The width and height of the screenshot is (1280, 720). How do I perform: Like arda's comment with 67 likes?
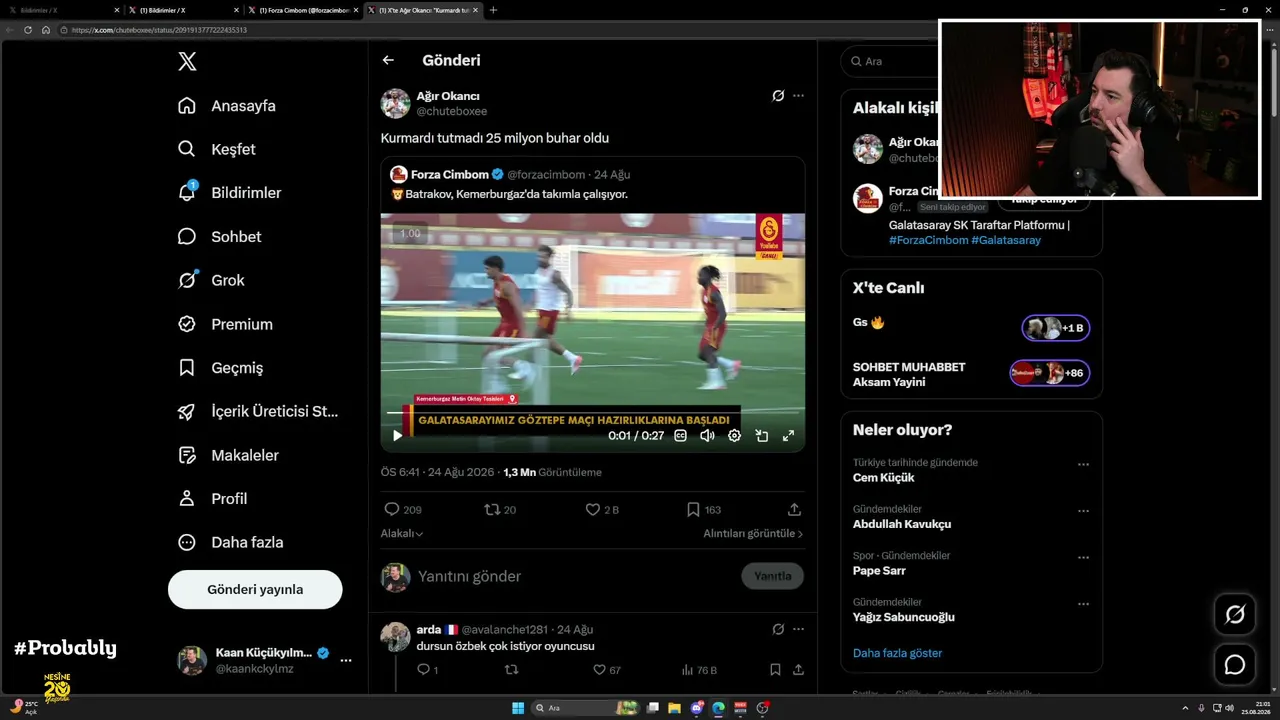coord(606,670)
